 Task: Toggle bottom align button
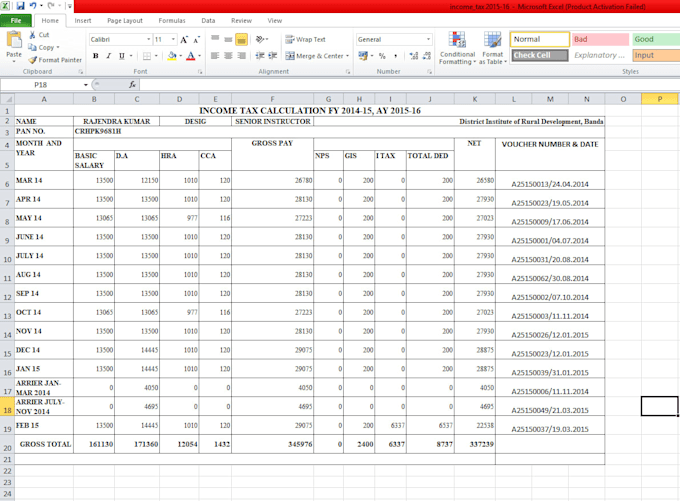pyautogui.click(x=242, y=39)
